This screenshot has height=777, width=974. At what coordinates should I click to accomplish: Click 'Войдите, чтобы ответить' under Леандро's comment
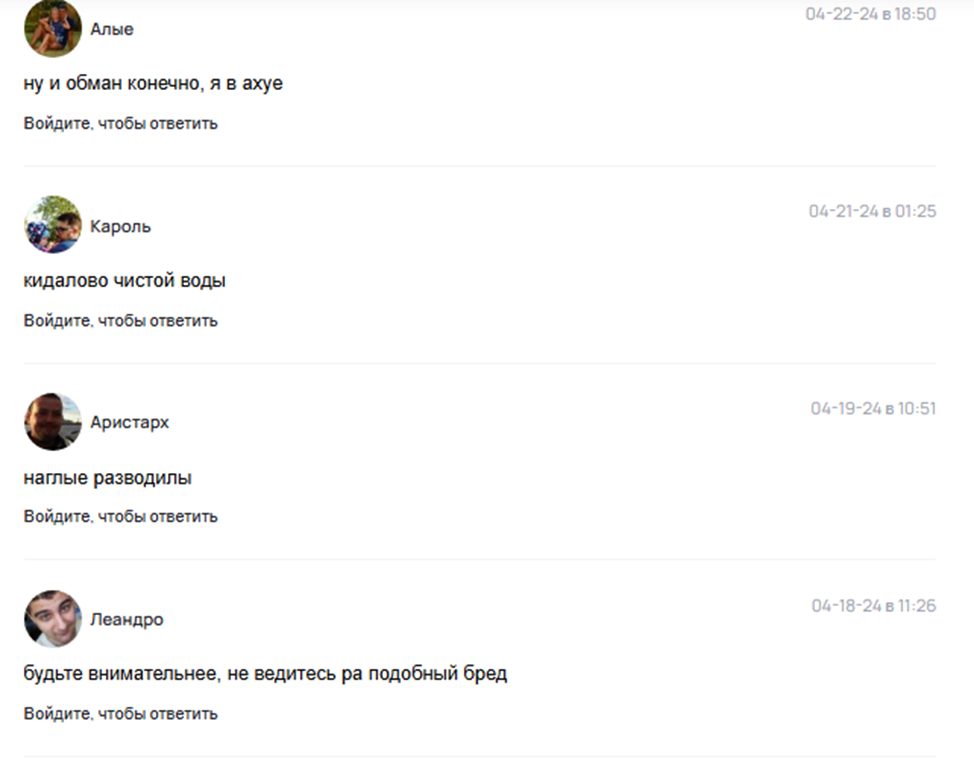[121, 714]
